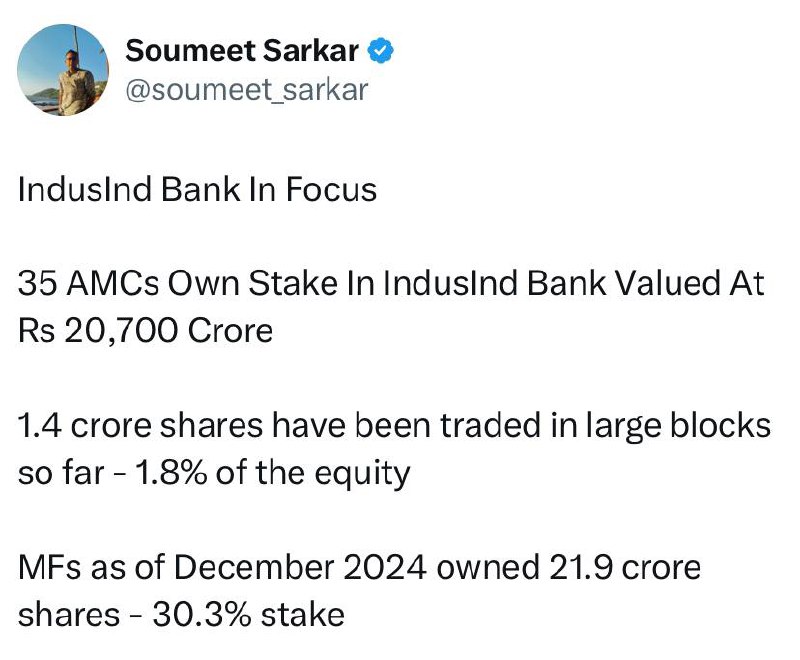
Task: Click the "30.3%" stake figure
Action: [202, 614]
